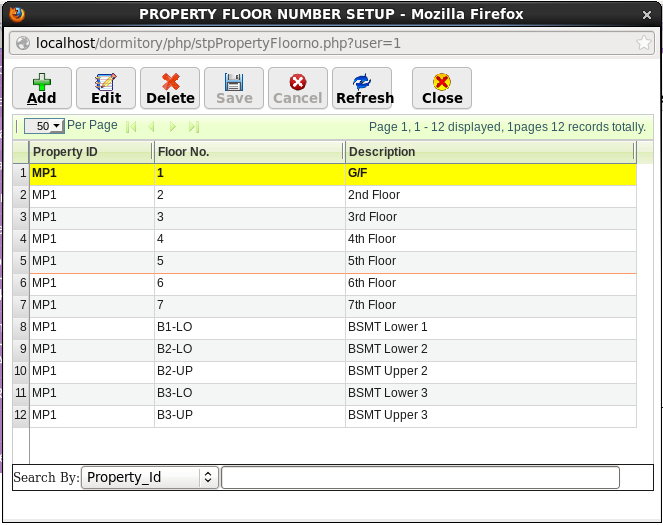The image size is (663, 525).
Task: Click the Refresh toolbar button
Action: [364, 88]
